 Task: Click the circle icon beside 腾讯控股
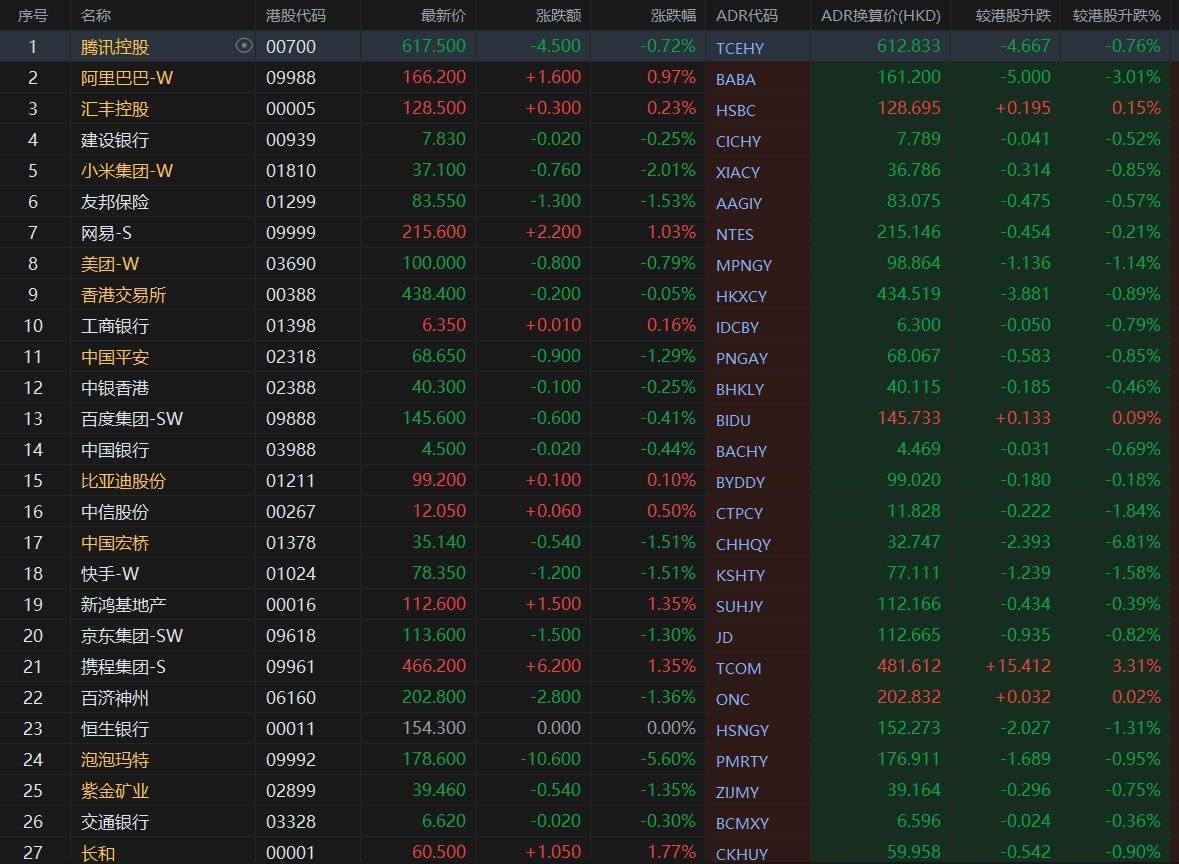244,46
